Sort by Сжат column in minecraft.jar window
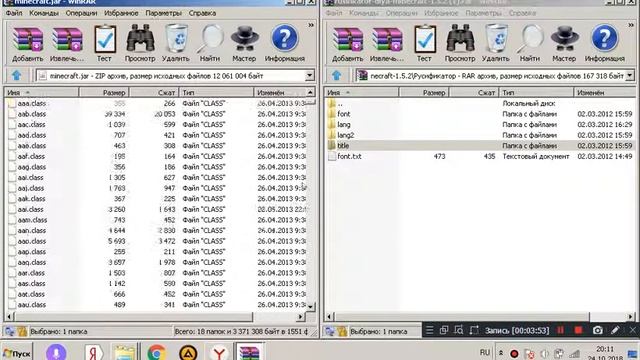 click(154, 93)
